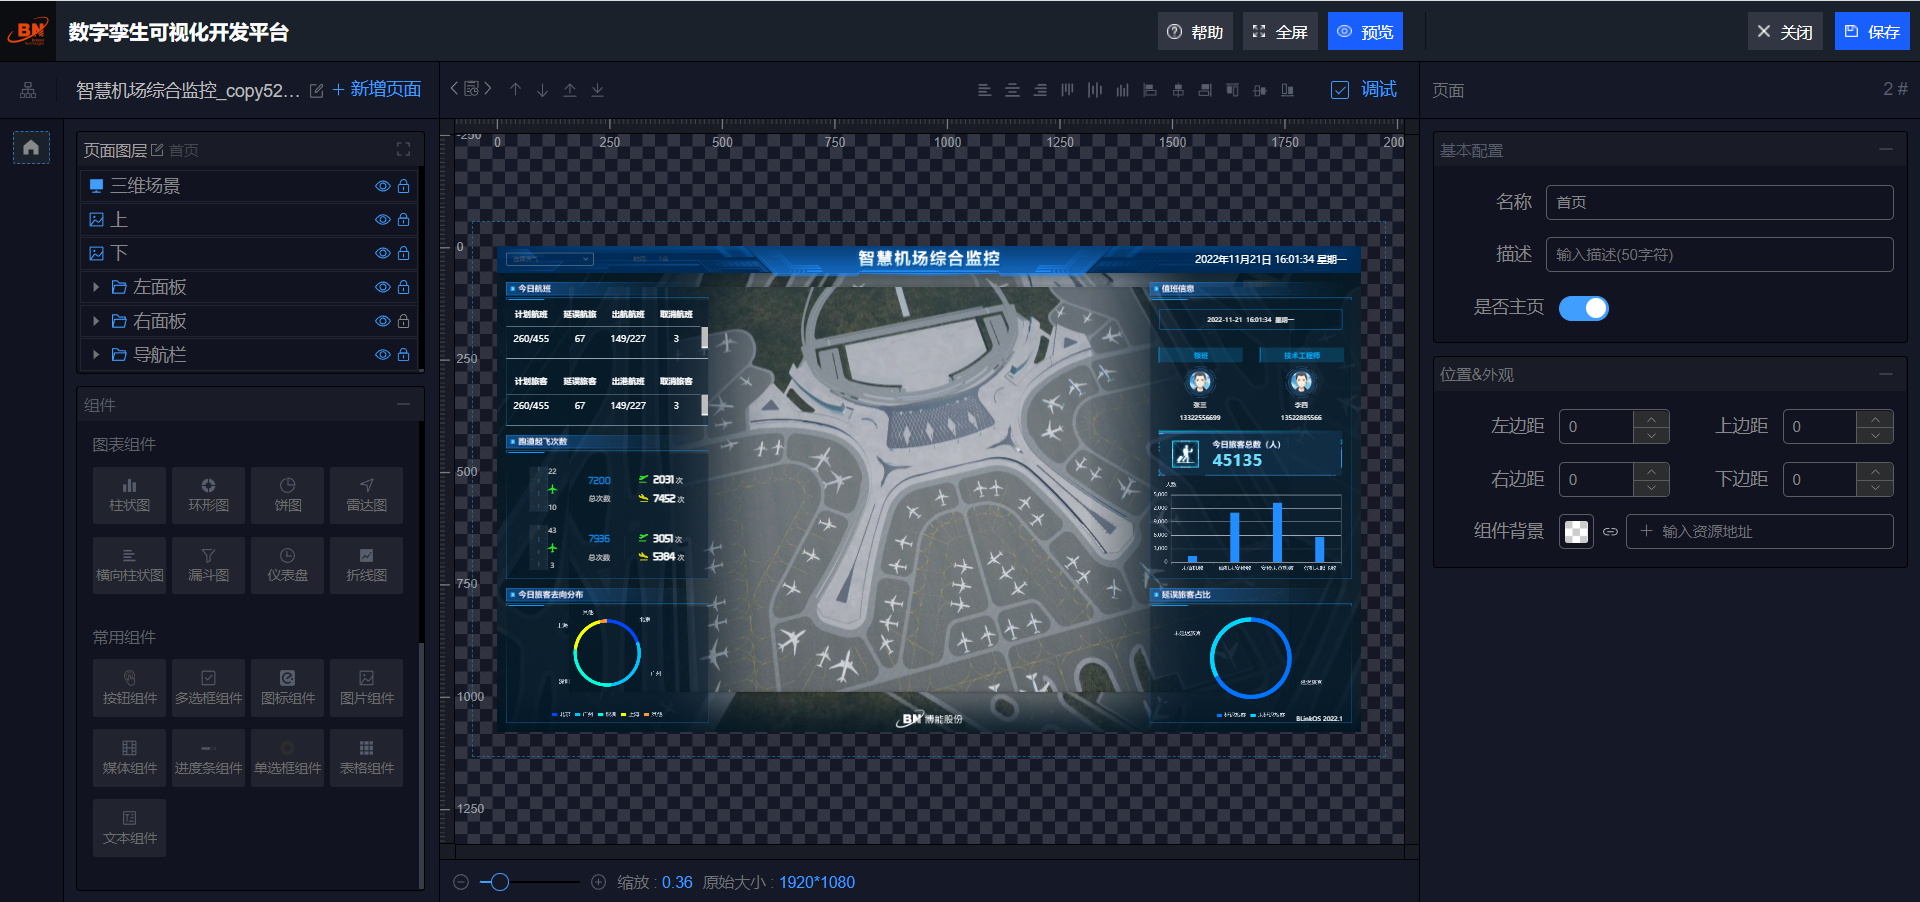Hide the 三维场景 layer
Screen dimensions: 1920x902
click(382, 186)
